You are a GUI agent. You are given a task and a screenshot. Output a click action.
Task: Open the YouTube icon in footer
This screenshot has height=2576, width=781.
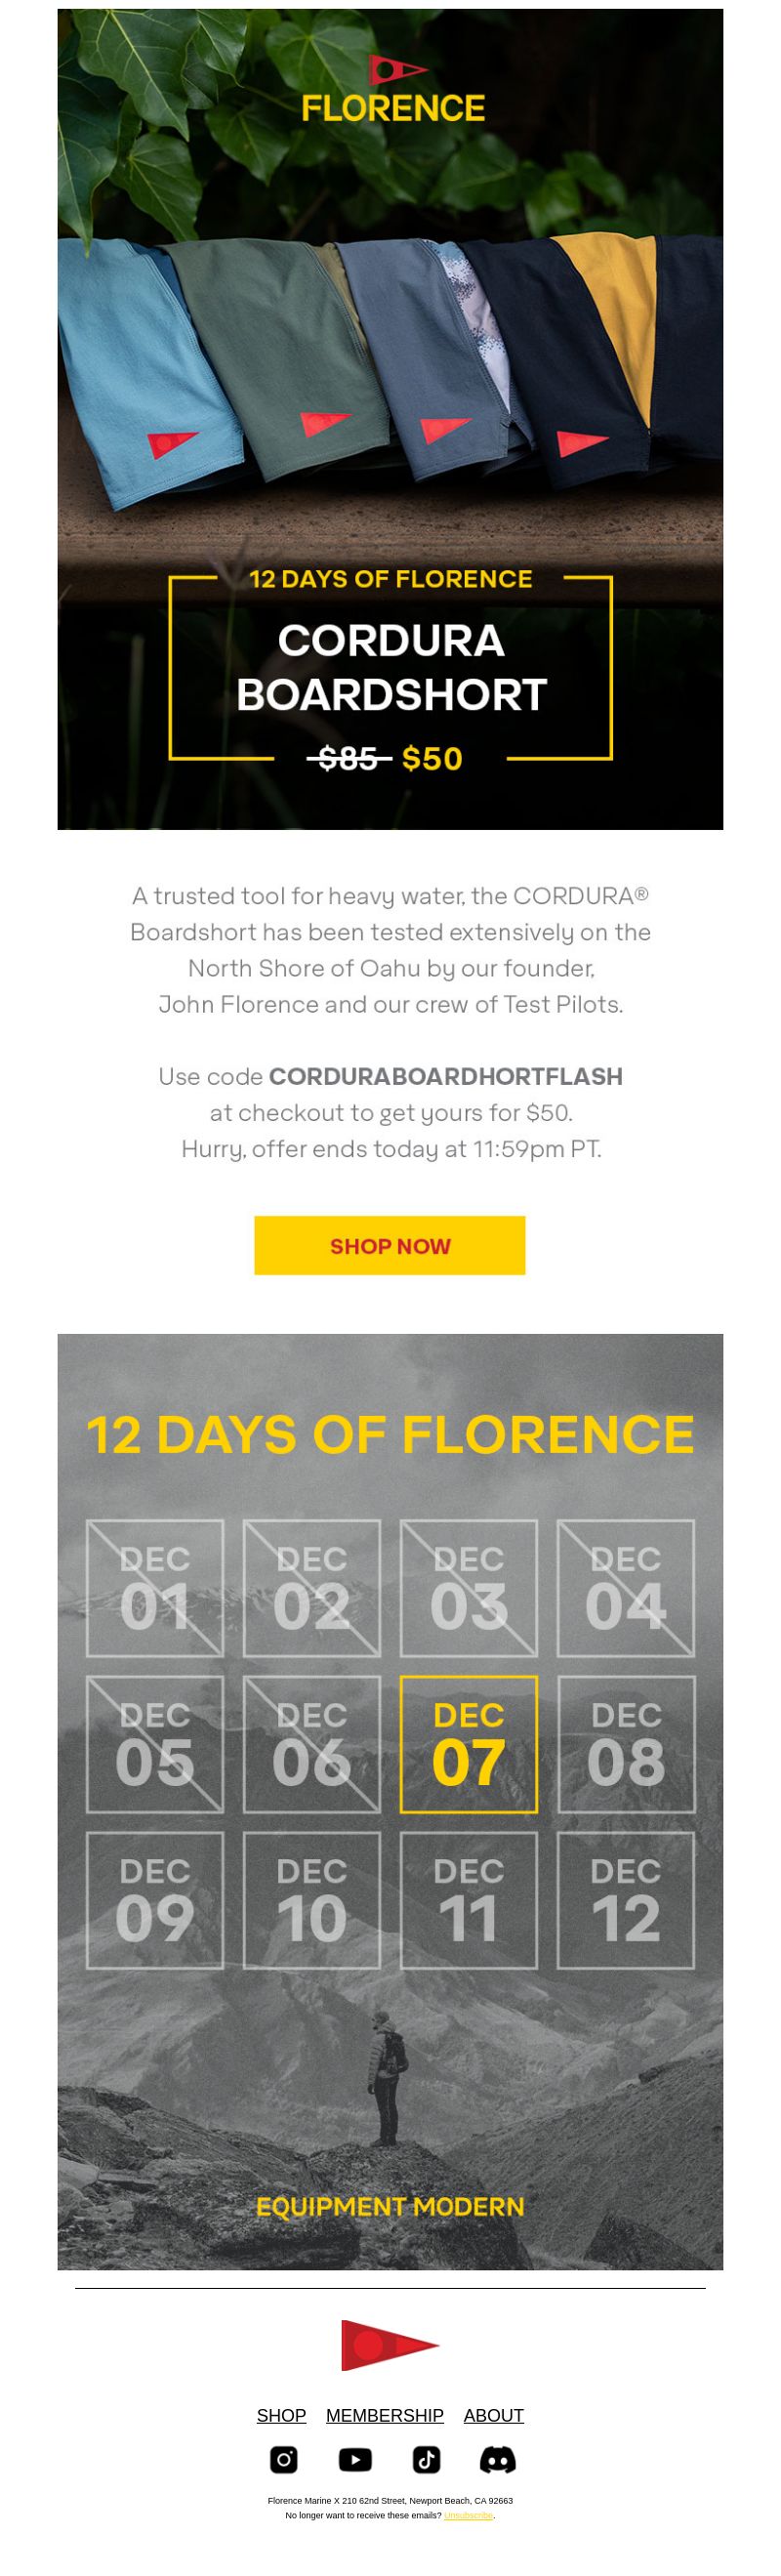pos(355,2459)
